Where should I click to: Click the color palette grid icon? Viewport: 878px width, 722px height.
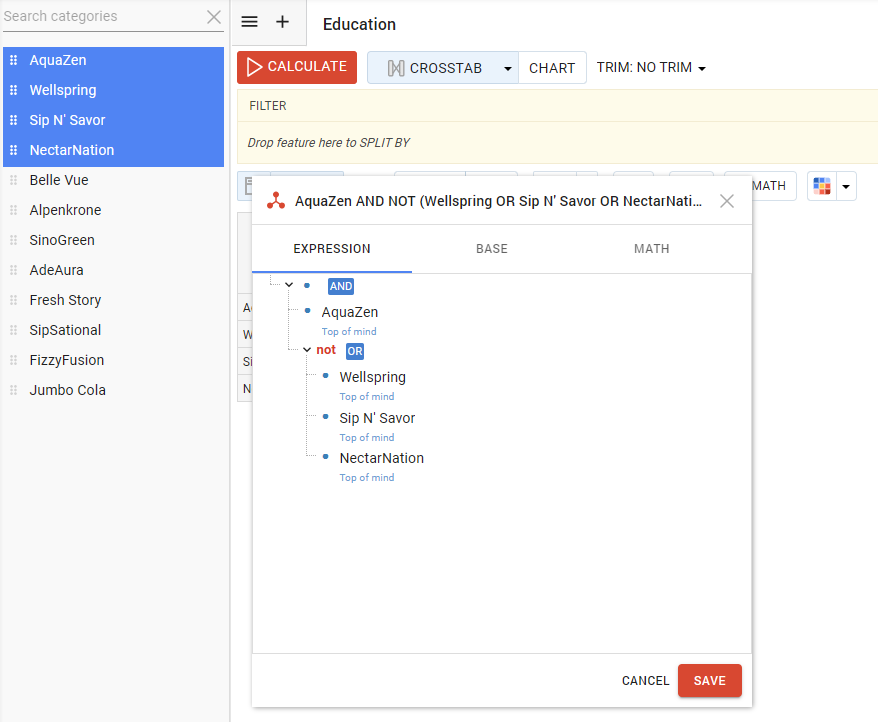(x=822, y=186)
